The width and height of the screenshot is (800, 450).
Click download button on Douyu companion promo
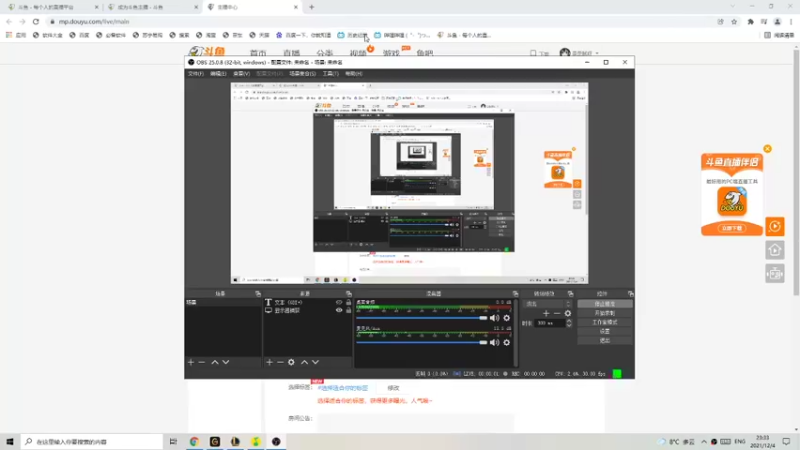pyautogui.click(x=732, y=228)
